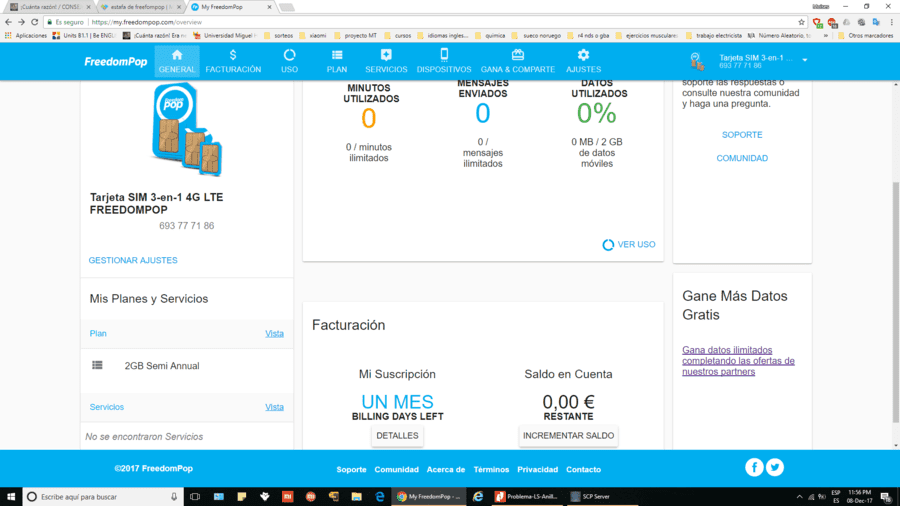Screen dimensions: 900x506
Task: Open the footer Privacidad link
Action: point(538,469)
